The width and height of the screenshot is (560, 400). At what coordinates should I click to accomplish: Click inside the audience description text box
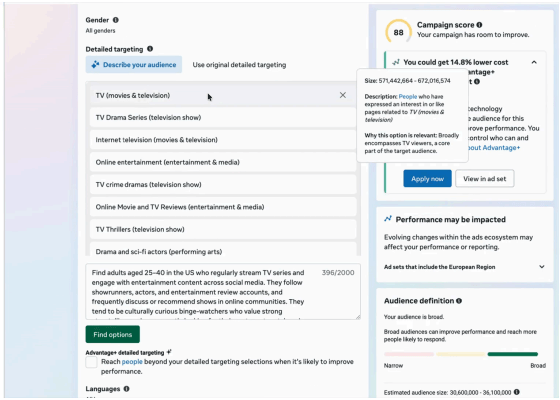pos(223,292)
